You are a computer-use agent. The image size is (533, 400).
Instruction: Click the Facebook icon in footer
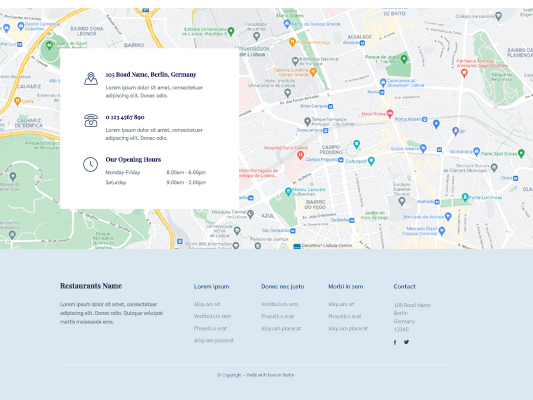395,342
